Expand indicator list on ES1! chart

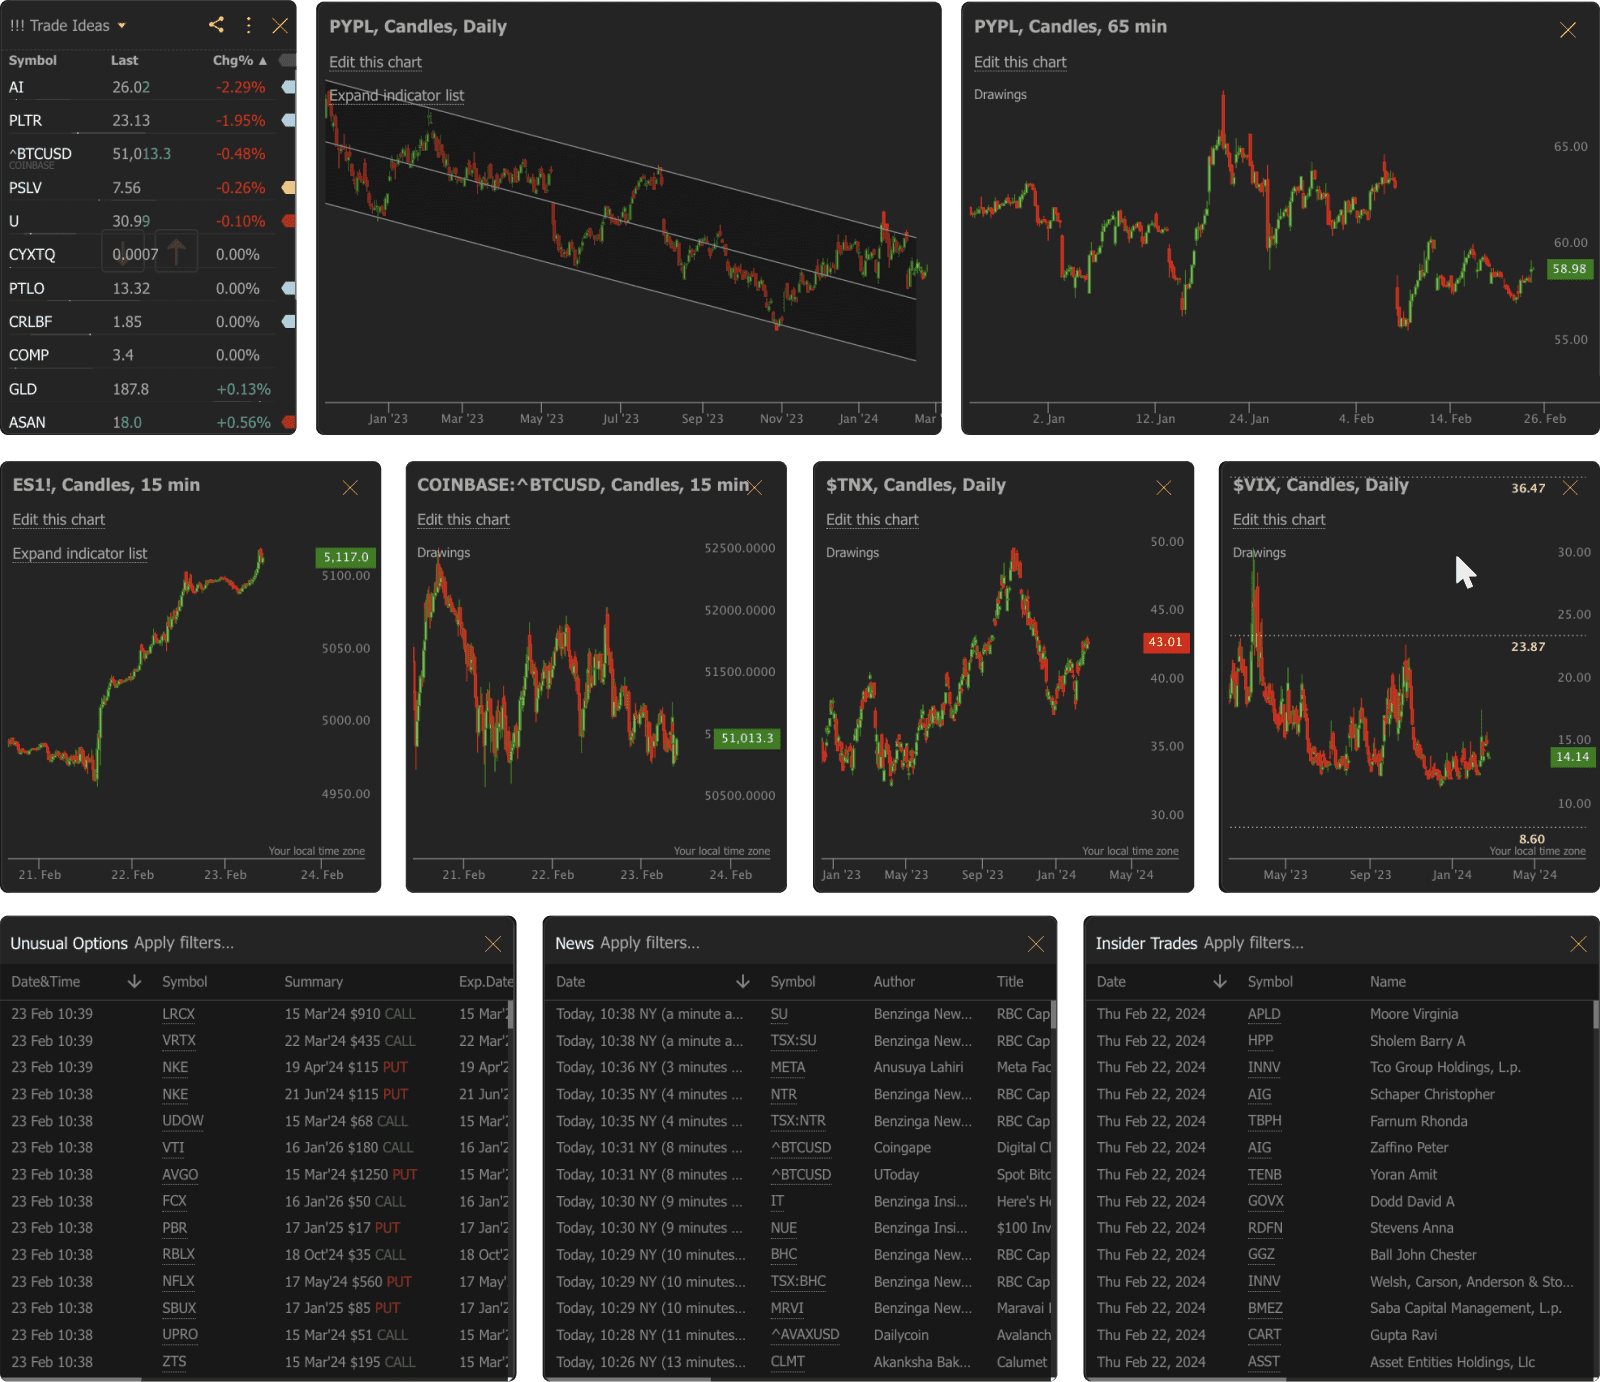pyautogui.click(x=79, y=553)
